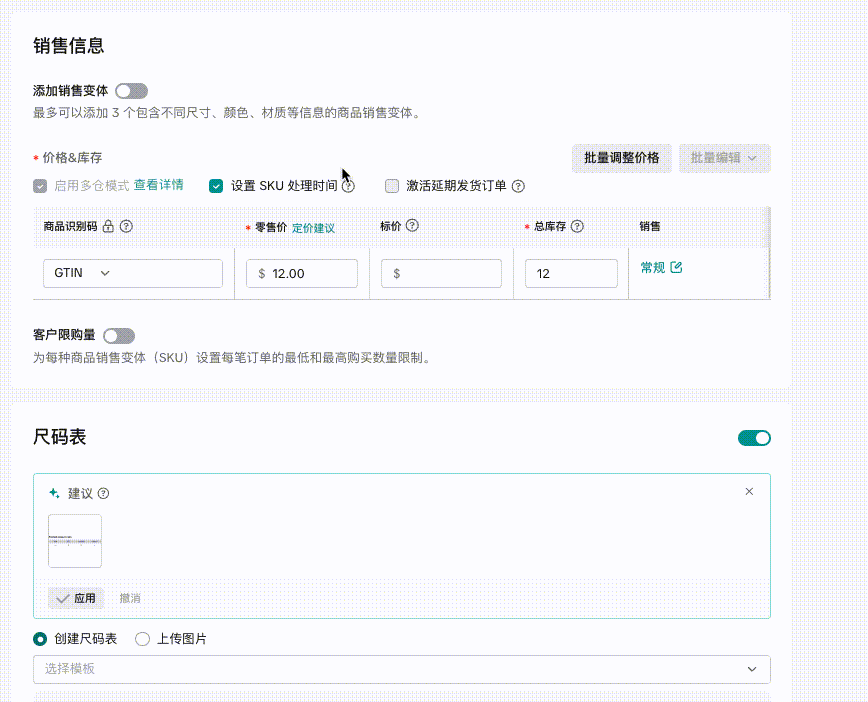
Task: Click the 批量调整价格 button
Action: (x=621, y=158)
